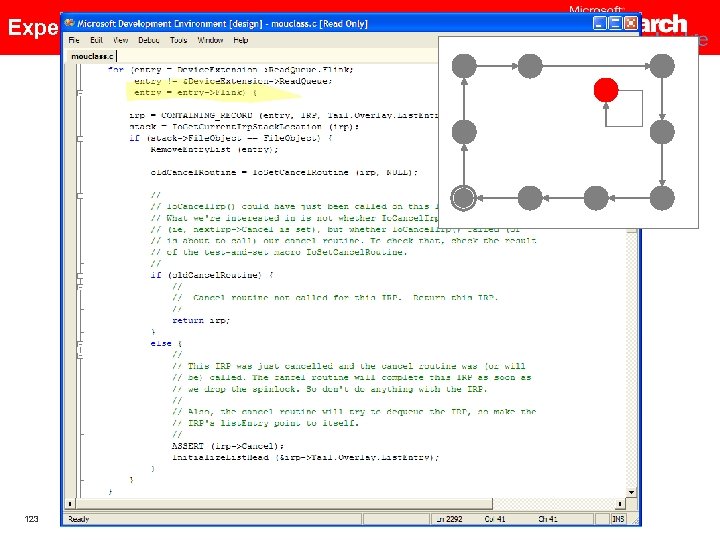Open the Edit menu
The height and width of the screenshot is (540, 720).
tap(96, 40)
